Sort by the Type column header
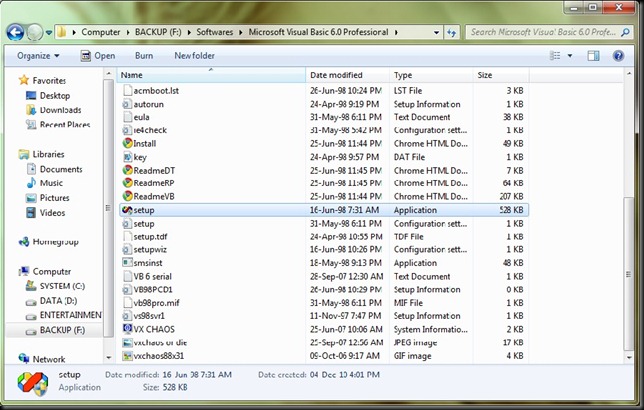Image resolution: width=644 pixels, height=410 pixels. [431, 75]
